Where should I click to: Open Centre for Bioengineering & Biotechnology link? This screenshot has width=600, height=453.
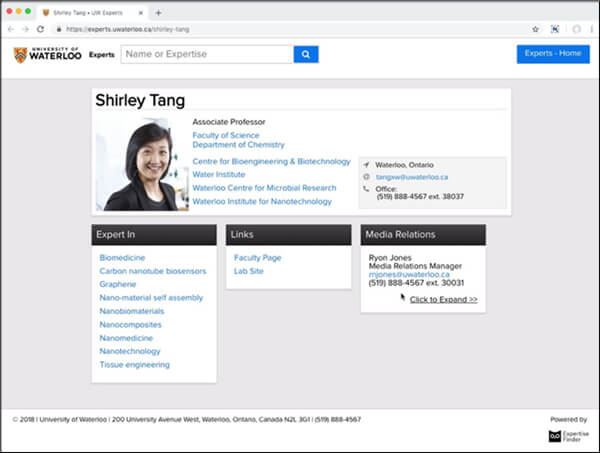point(271,161)
